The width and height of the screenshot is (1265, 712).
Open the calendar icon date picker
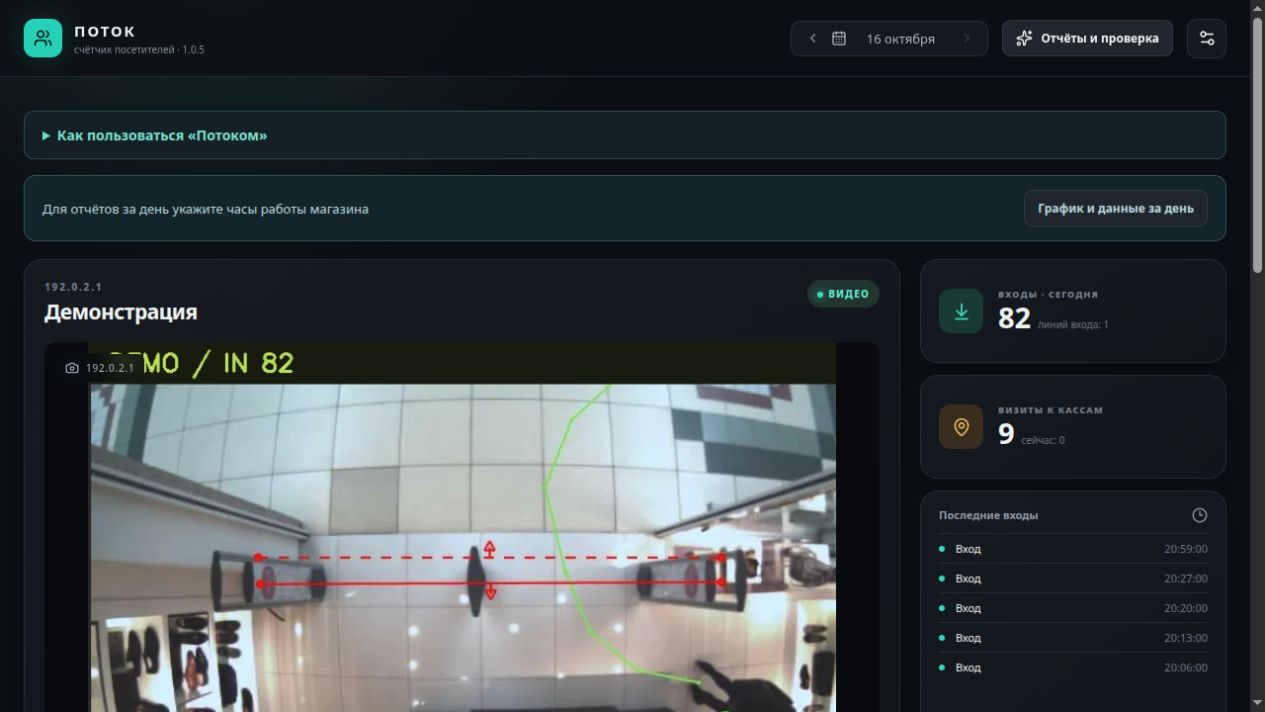839,39
